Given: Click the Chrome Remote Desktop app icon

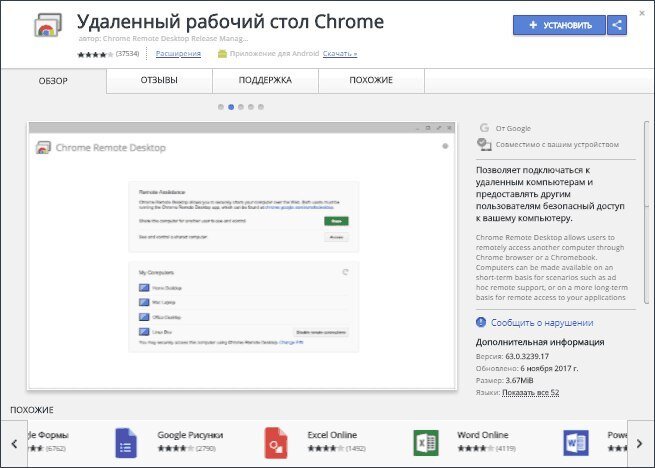Looking at the screenshot, I should click(x=48, y=25).
